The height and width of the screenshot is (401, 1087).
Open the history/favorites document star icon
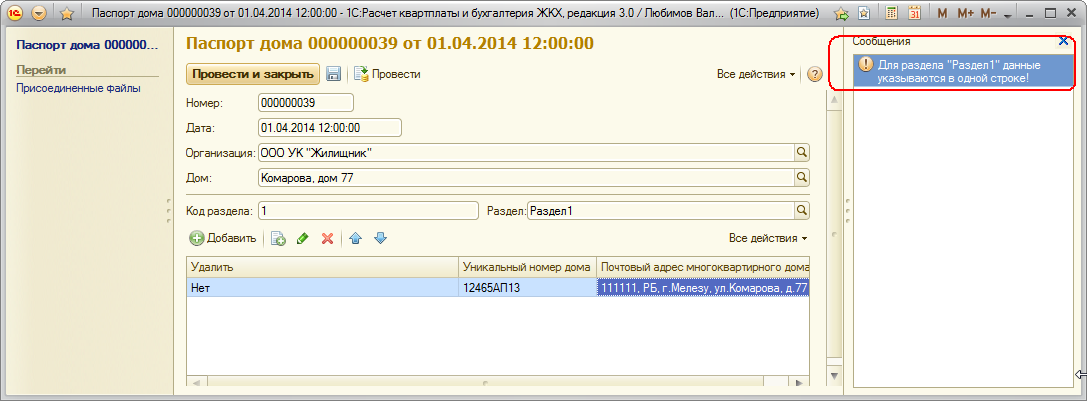coord(864,13)
